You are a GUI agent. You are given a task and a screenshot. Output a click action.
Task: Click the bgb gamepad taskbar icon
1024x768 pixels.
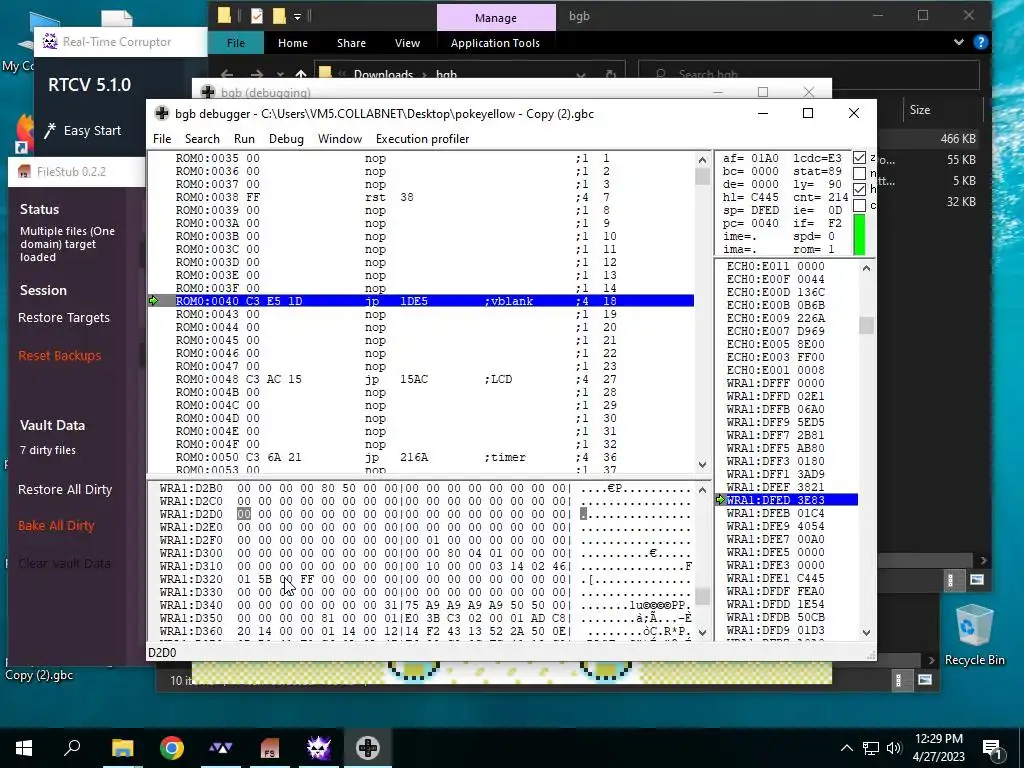[368, 748]
